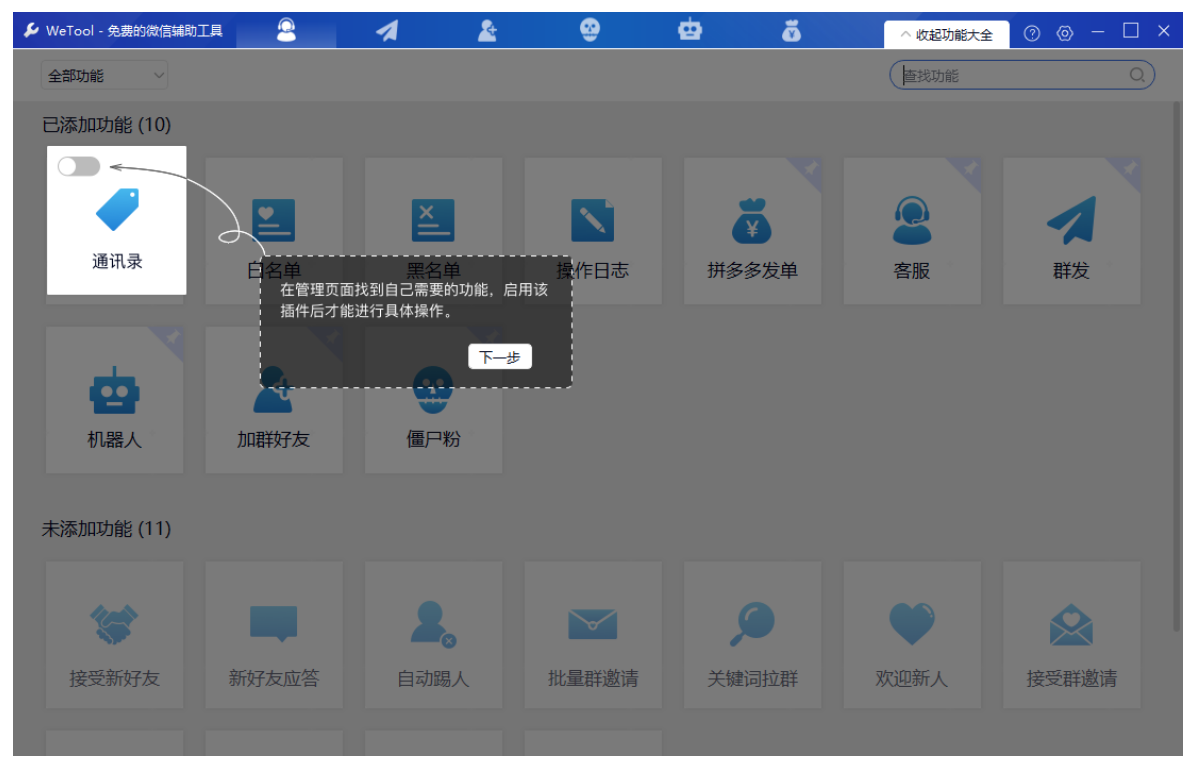The height and width of the screenshot is (784, 1204).
Task: Toggle the 通讯录 plugin switch
Action: (79, 166)
